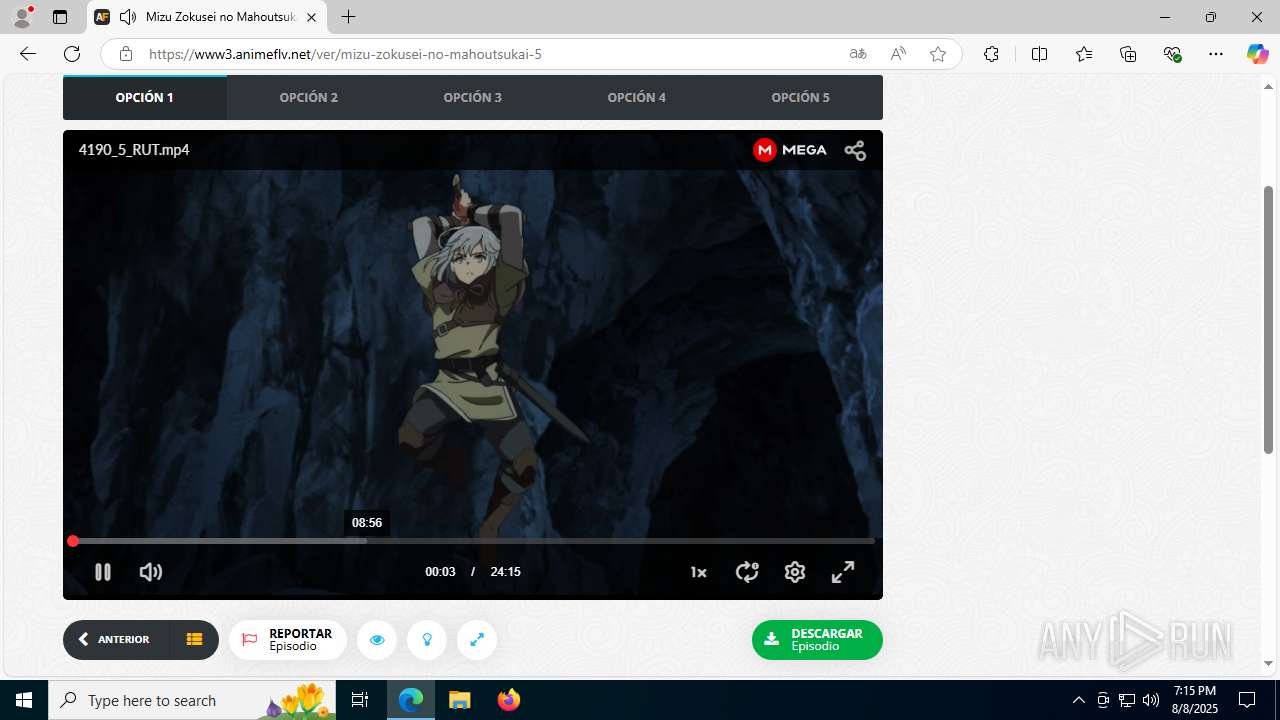Open browser essentials icon

pos(1172,54)
